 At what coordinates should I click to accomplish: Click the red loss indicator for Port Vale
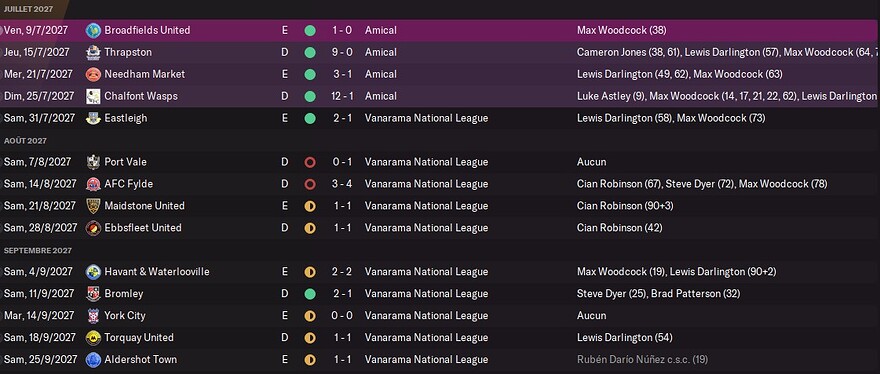tap(310, 162)
